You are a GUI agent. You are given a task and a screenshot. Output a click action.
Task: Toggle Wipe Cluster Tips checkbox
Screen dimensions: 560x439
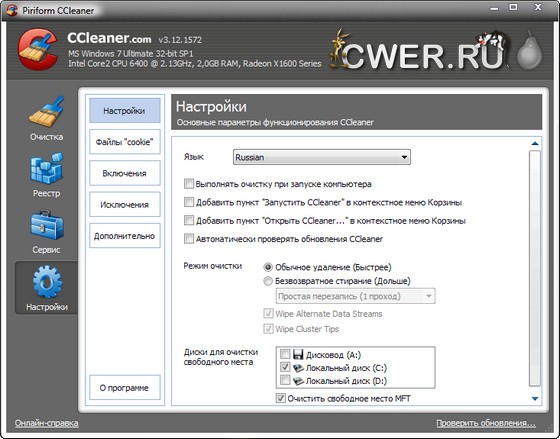tap(268, 329)
